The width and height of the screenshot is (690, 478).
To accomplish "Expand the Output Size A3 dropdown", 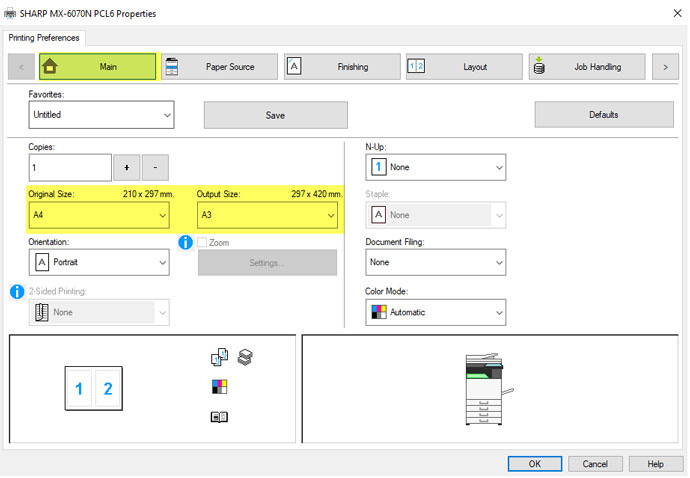I will click(x=267, y=215).
